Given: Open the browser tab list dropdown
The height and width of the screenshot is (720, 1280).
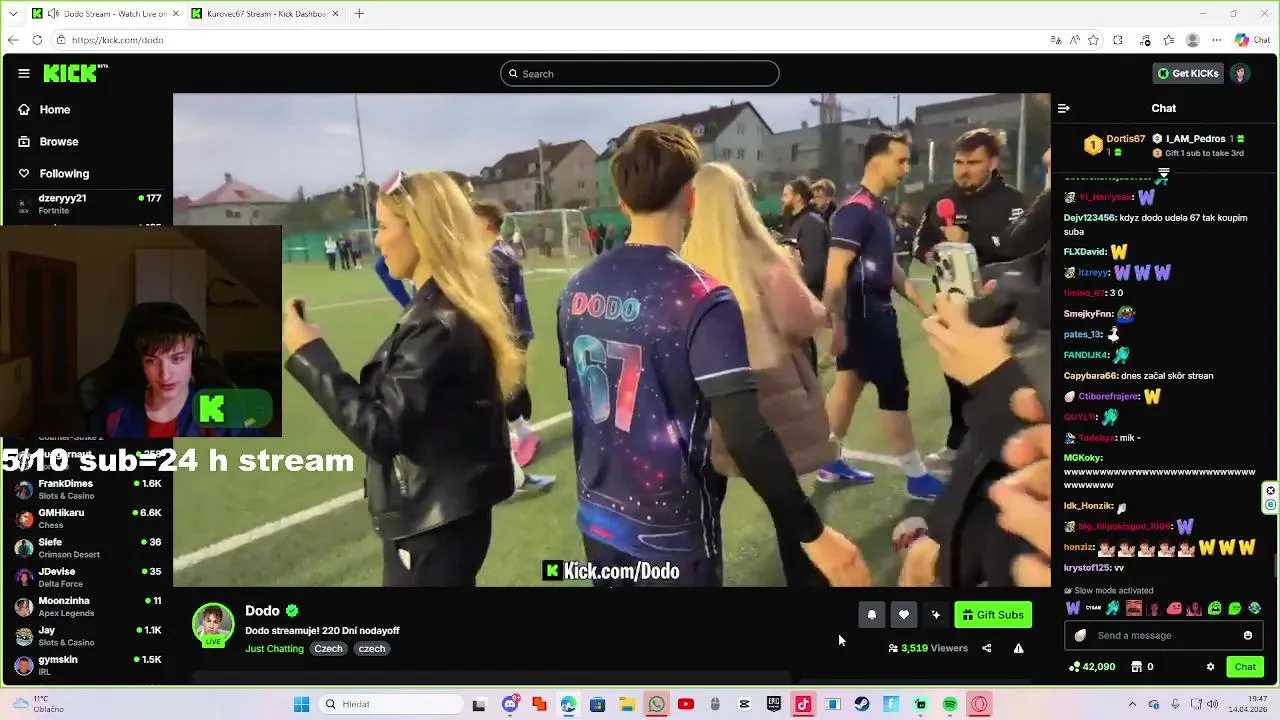Looking at the screenshot, I should point(12,13).
